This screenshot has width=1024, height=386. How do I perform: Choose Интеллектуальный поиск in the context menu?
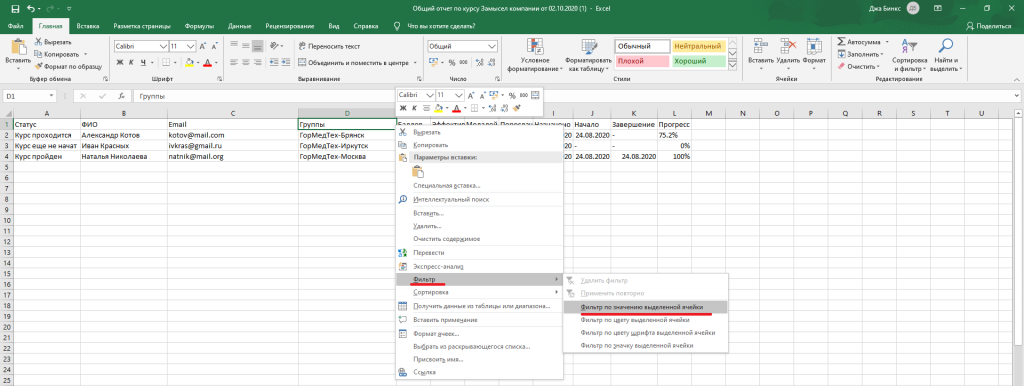click(x=479, y=199)
